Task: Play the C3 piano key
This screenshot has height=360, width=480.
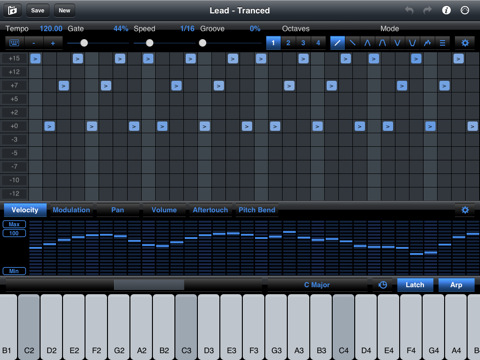Action: coord(186,327)
